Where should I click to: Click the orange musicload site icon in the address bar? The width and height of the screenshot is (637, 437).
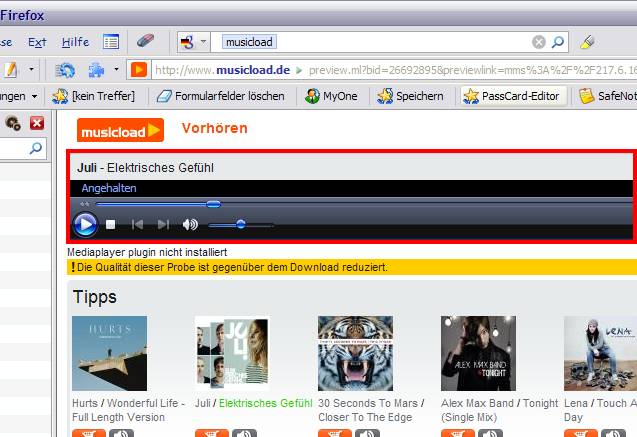[139, 70]
